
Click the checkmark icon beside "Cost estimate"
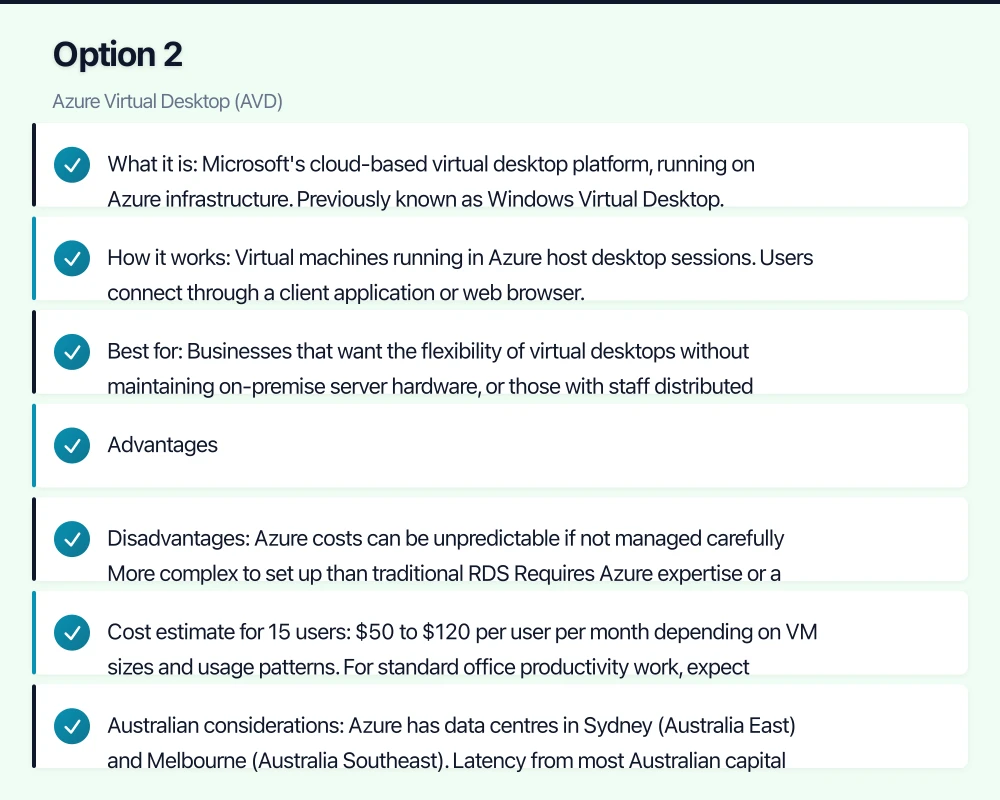pyautogui.click(x=72, y=633)
